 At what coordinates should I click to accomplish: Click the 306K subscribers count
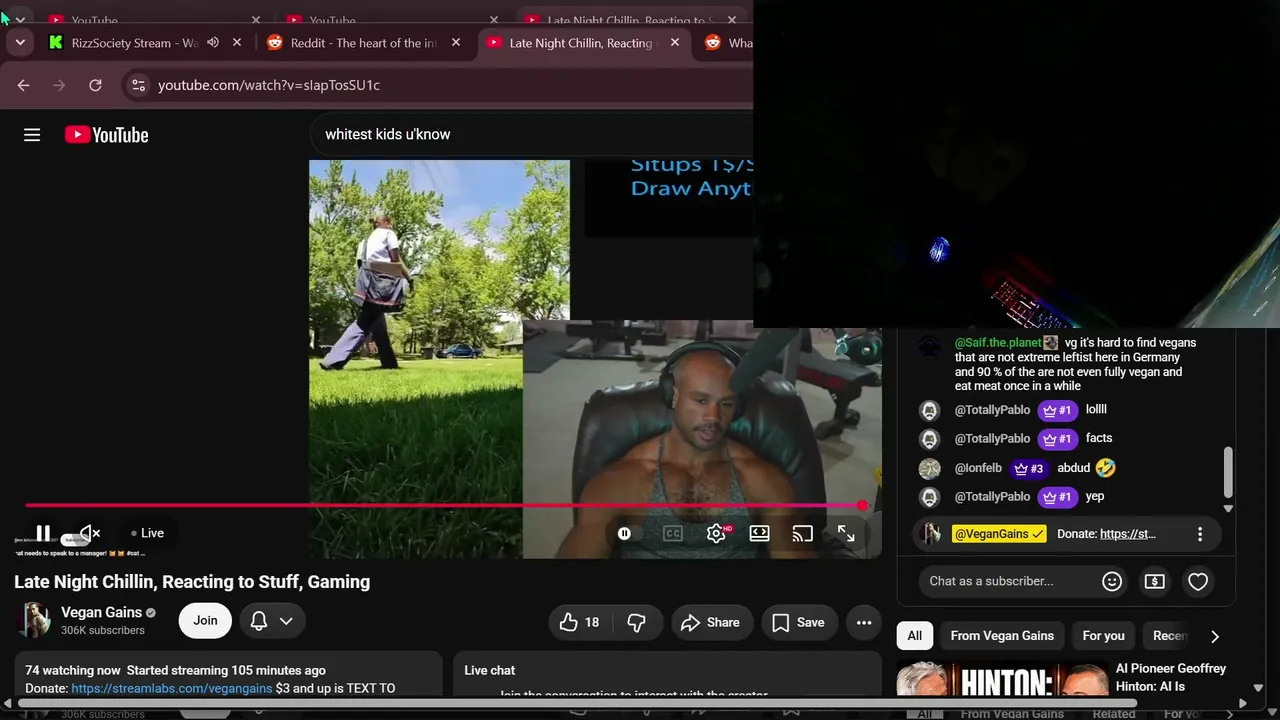pyautogui.click(x=103, y=631)
